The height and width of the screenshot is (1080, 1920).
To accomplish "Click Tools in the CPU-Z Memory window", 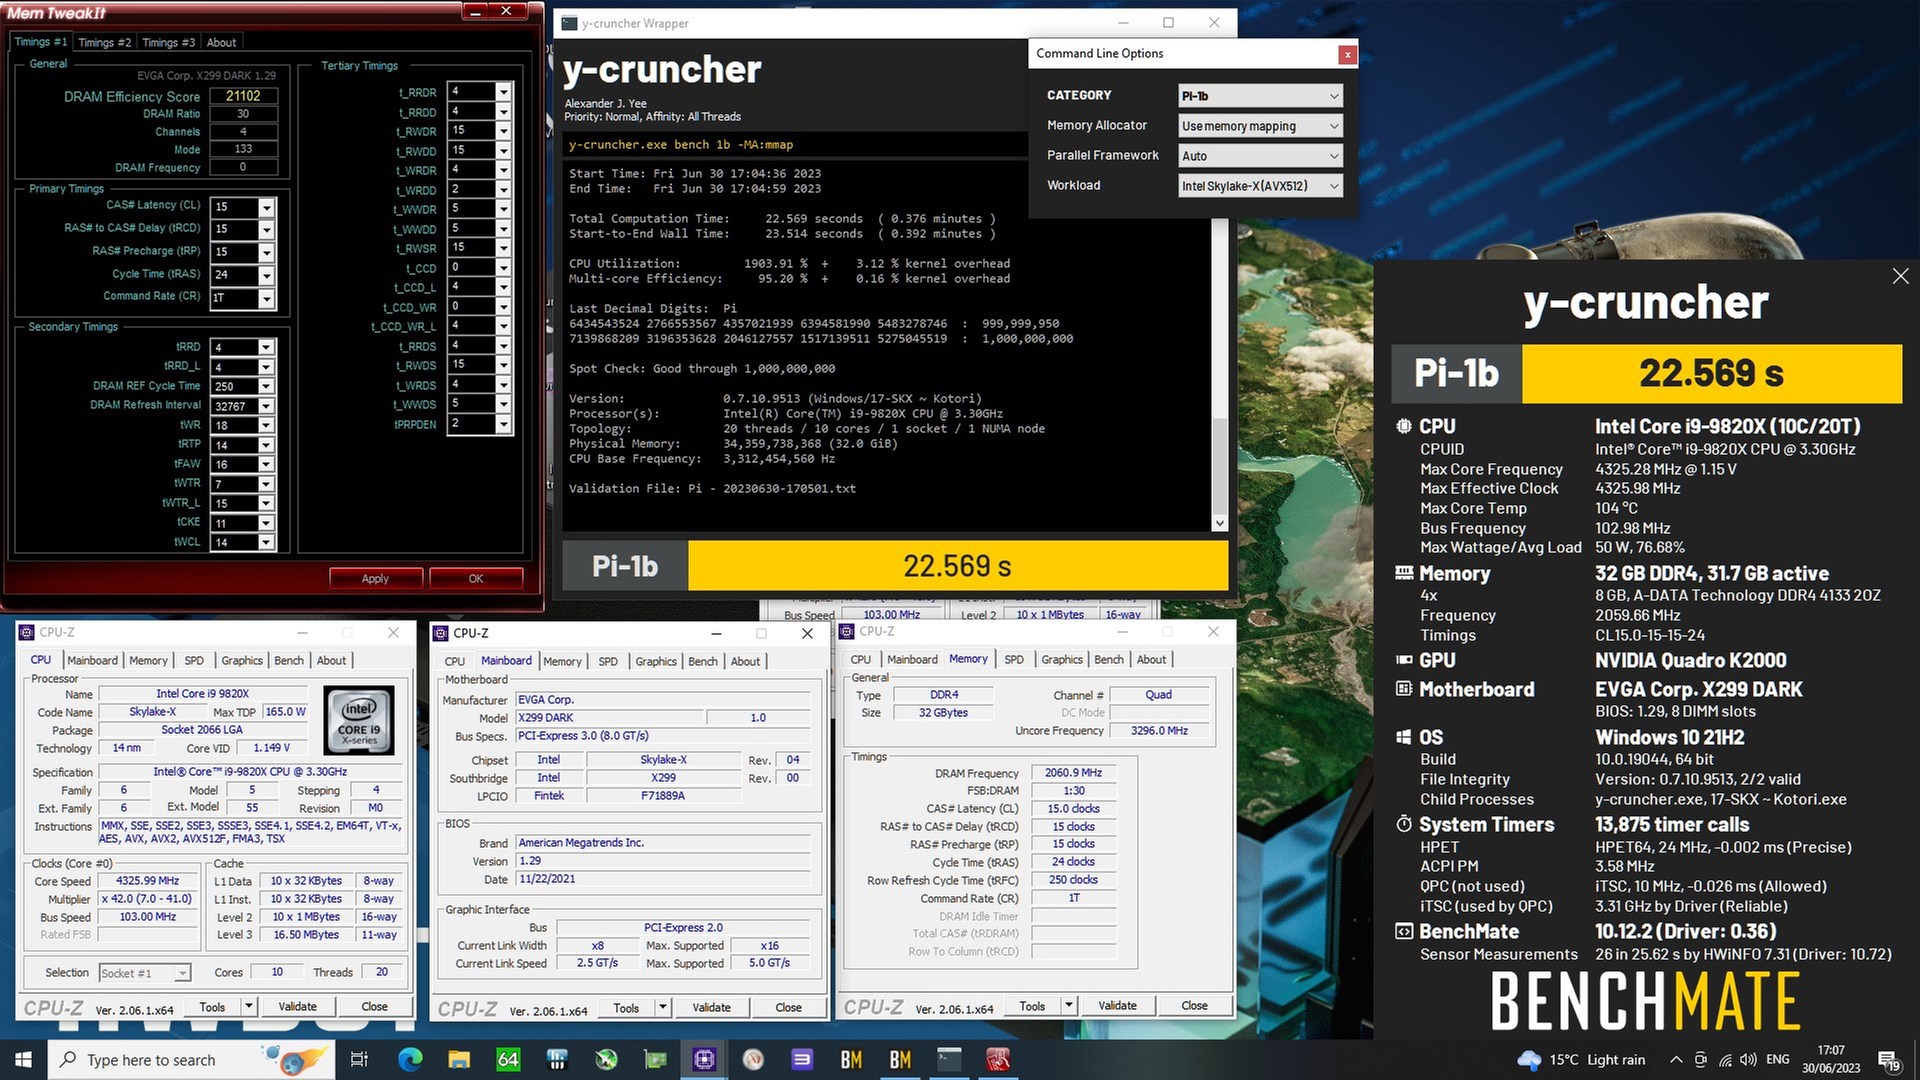I will (1032, 1006).
